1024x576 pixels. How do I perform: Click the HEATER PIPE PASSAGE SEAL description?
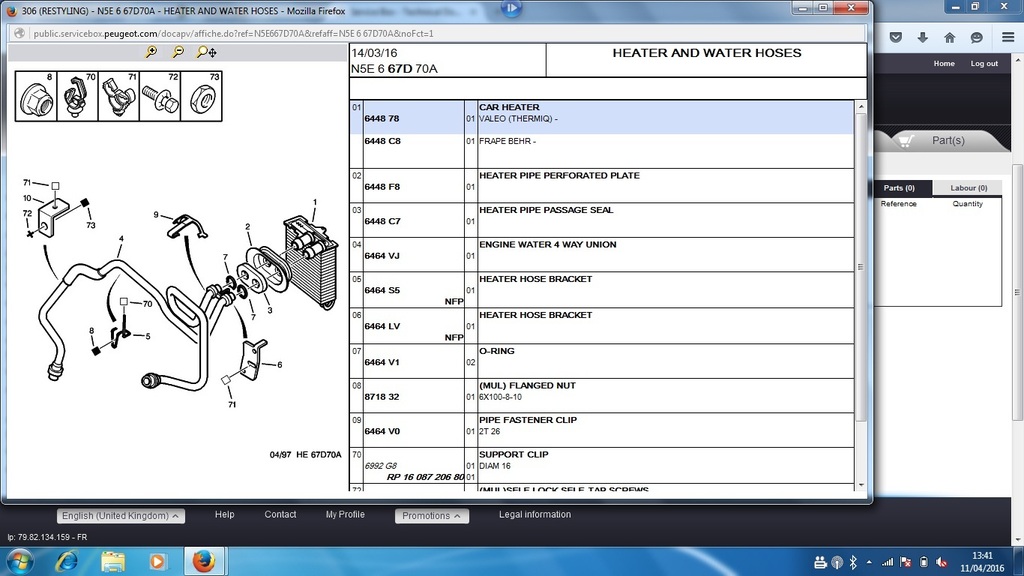546,210
